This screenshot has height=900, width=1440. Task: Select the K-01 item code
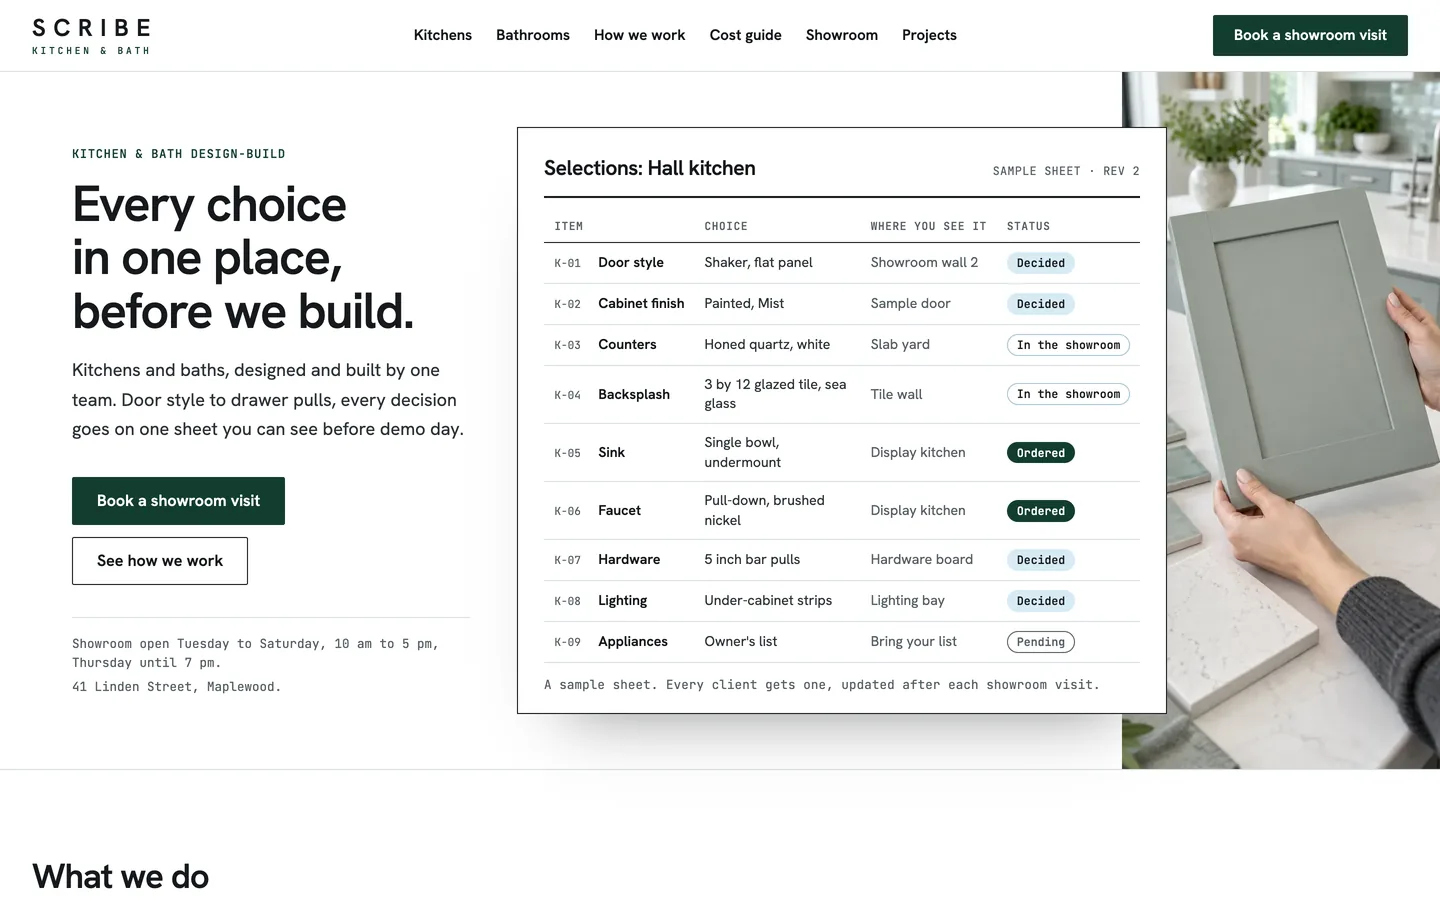point(567,263)
